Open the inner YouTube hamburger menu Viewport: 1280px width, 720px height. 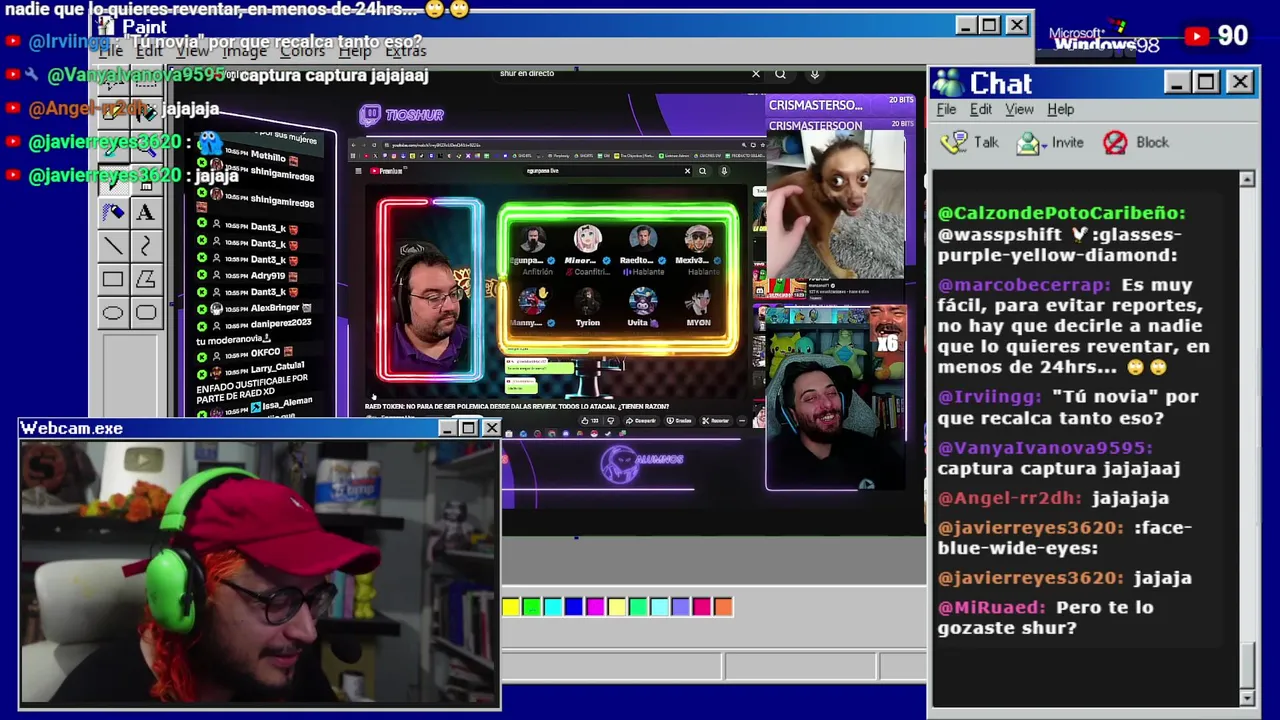(x=358, y=171)
